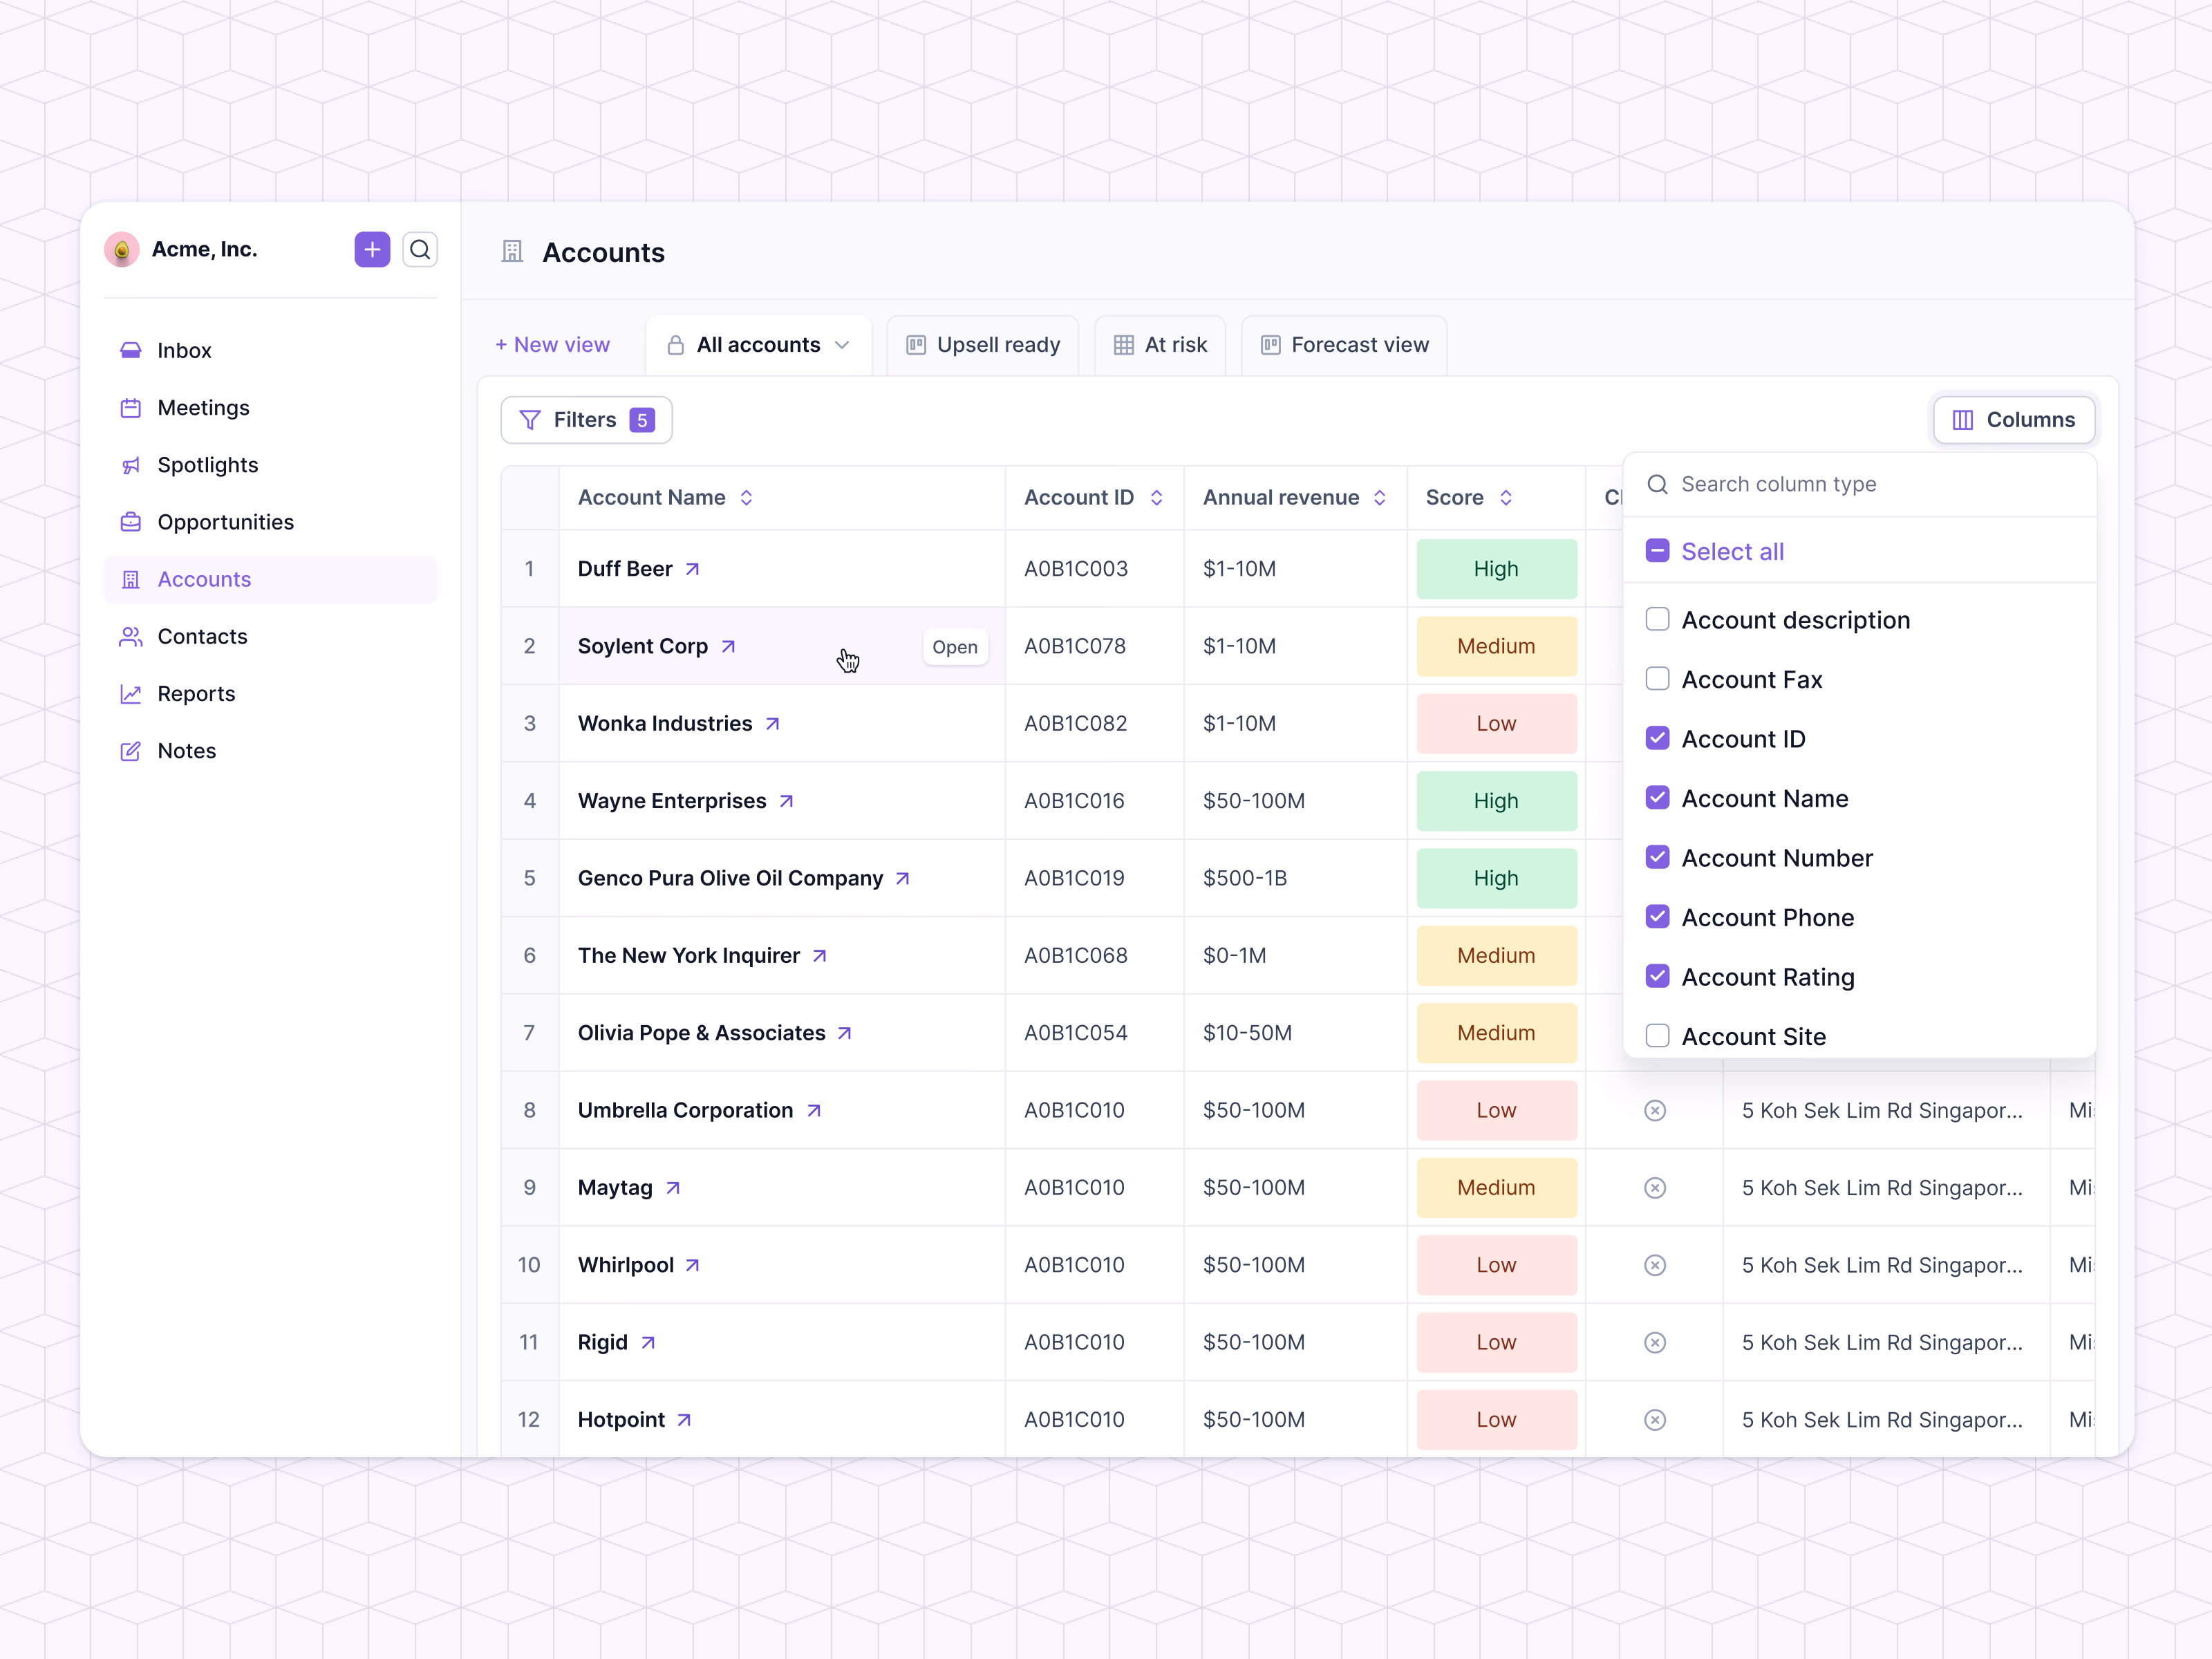Screen dimensions: 2212x1659
Task: Open Maytag via arrow icon
Action: point(673,1188)
